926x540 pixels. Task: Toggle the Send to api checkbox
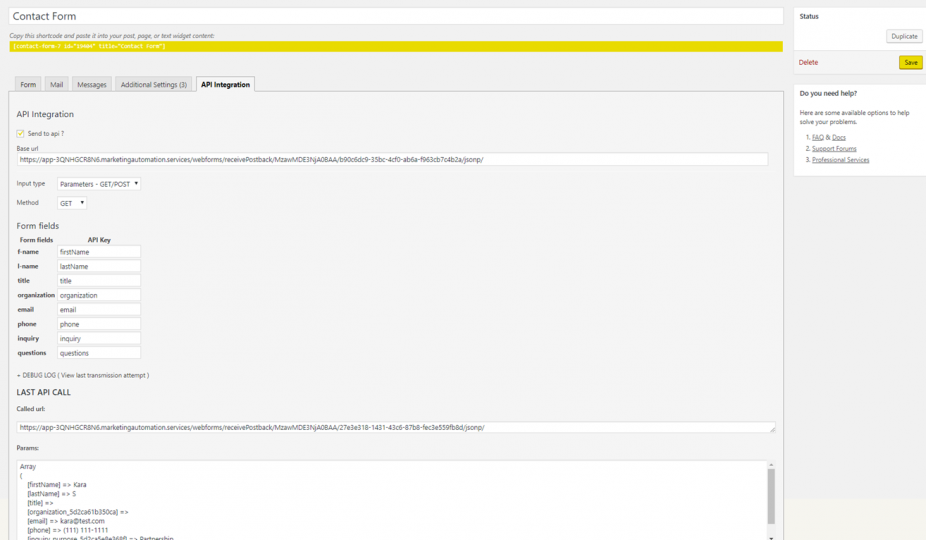[x=20, y=133]
